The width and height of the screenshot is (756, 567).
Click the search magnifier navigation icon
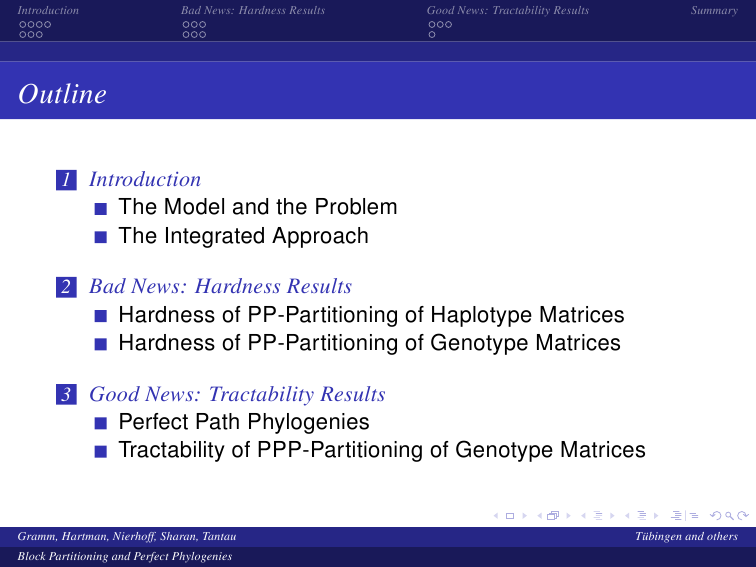coord(729,516)
